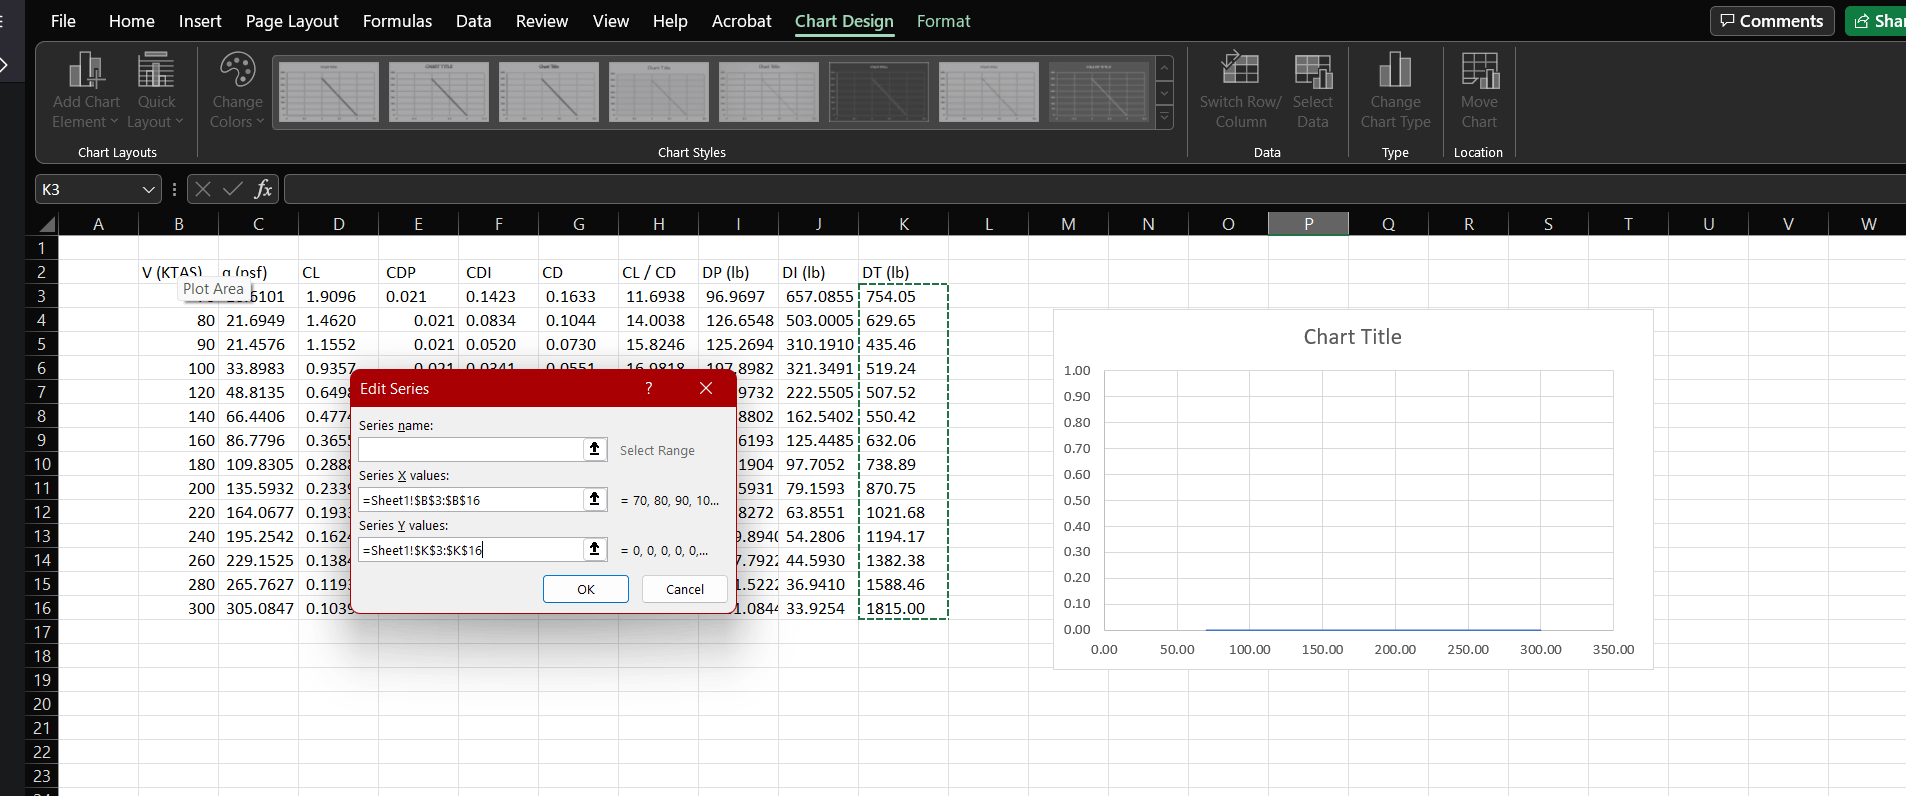Select the dark chart style thumbnail
1906x796 pixels.
point(879,92)
